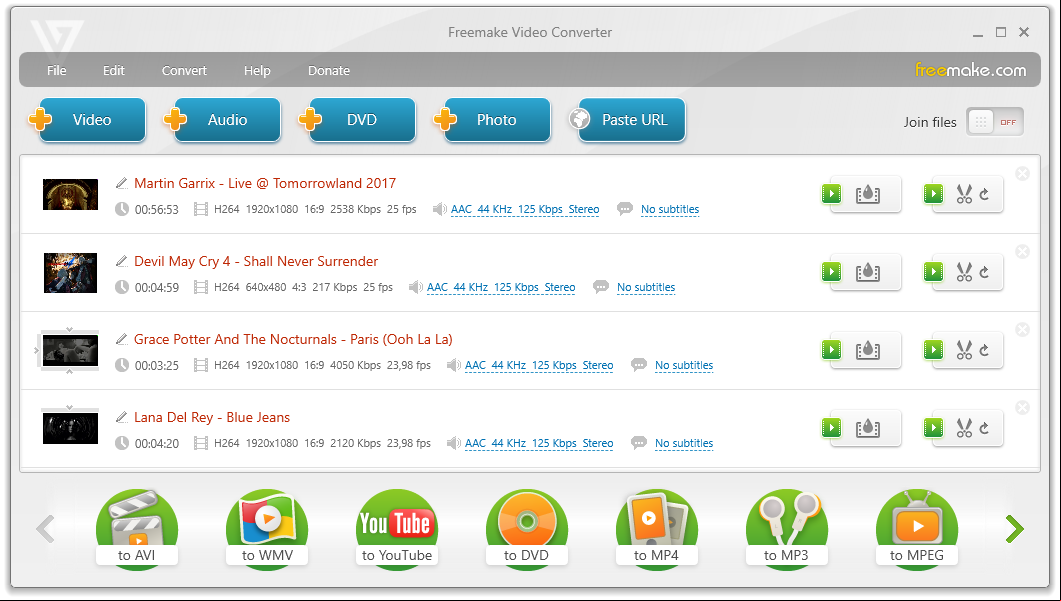Add a file with the Video button

[87, 120]
